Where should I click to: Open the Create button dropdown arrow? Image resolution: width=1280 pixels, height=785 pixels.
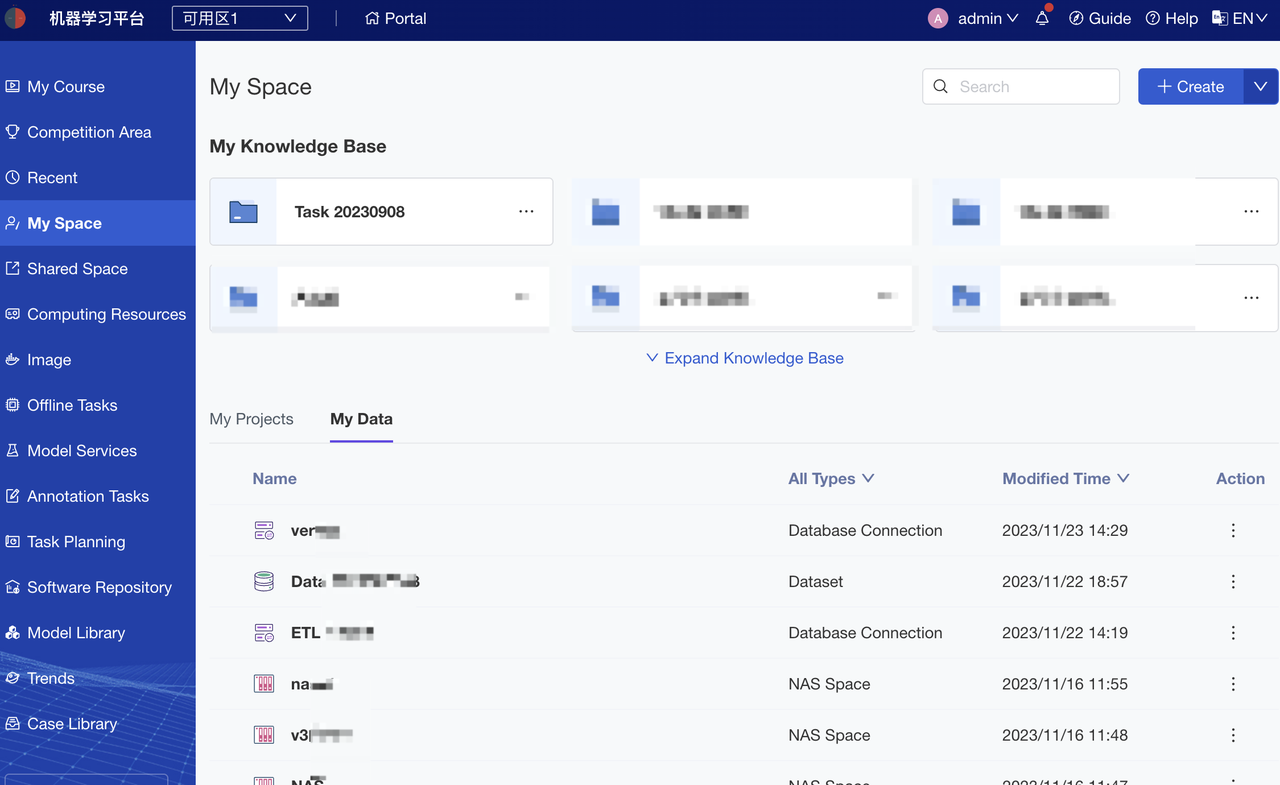coord(1260,87)
